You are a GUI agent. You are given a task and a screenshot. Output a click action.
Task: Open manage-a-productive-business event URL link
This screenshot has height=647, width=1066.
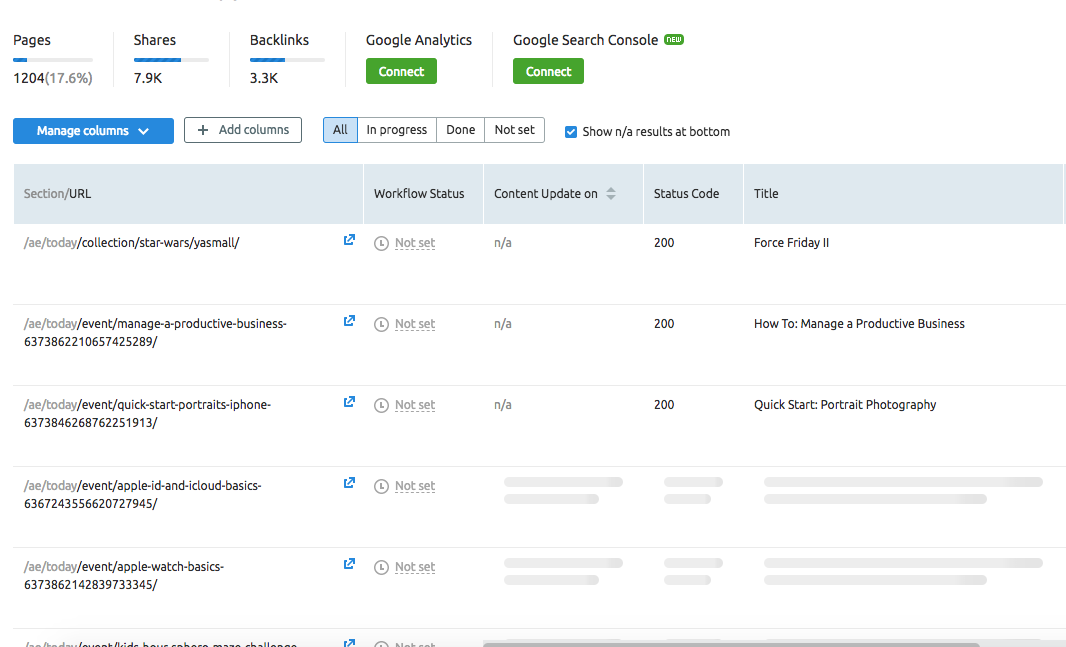click(155, 332)
